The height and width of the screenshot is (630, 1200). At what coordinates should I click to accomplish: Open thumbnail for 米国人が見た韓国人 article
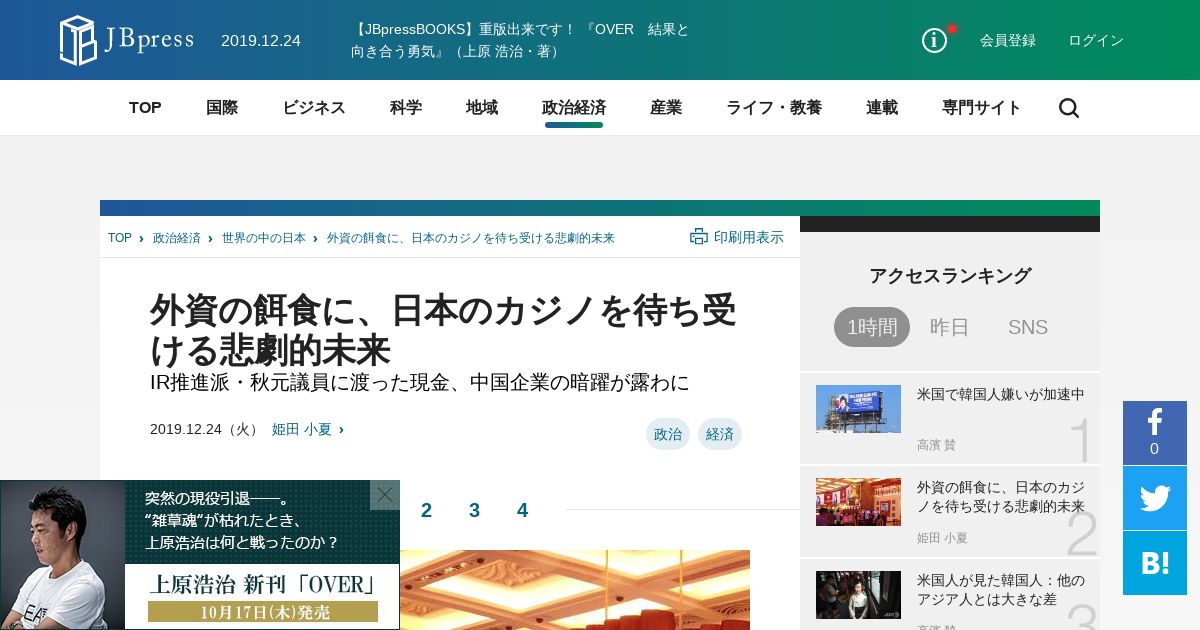(x=858, y=595)
